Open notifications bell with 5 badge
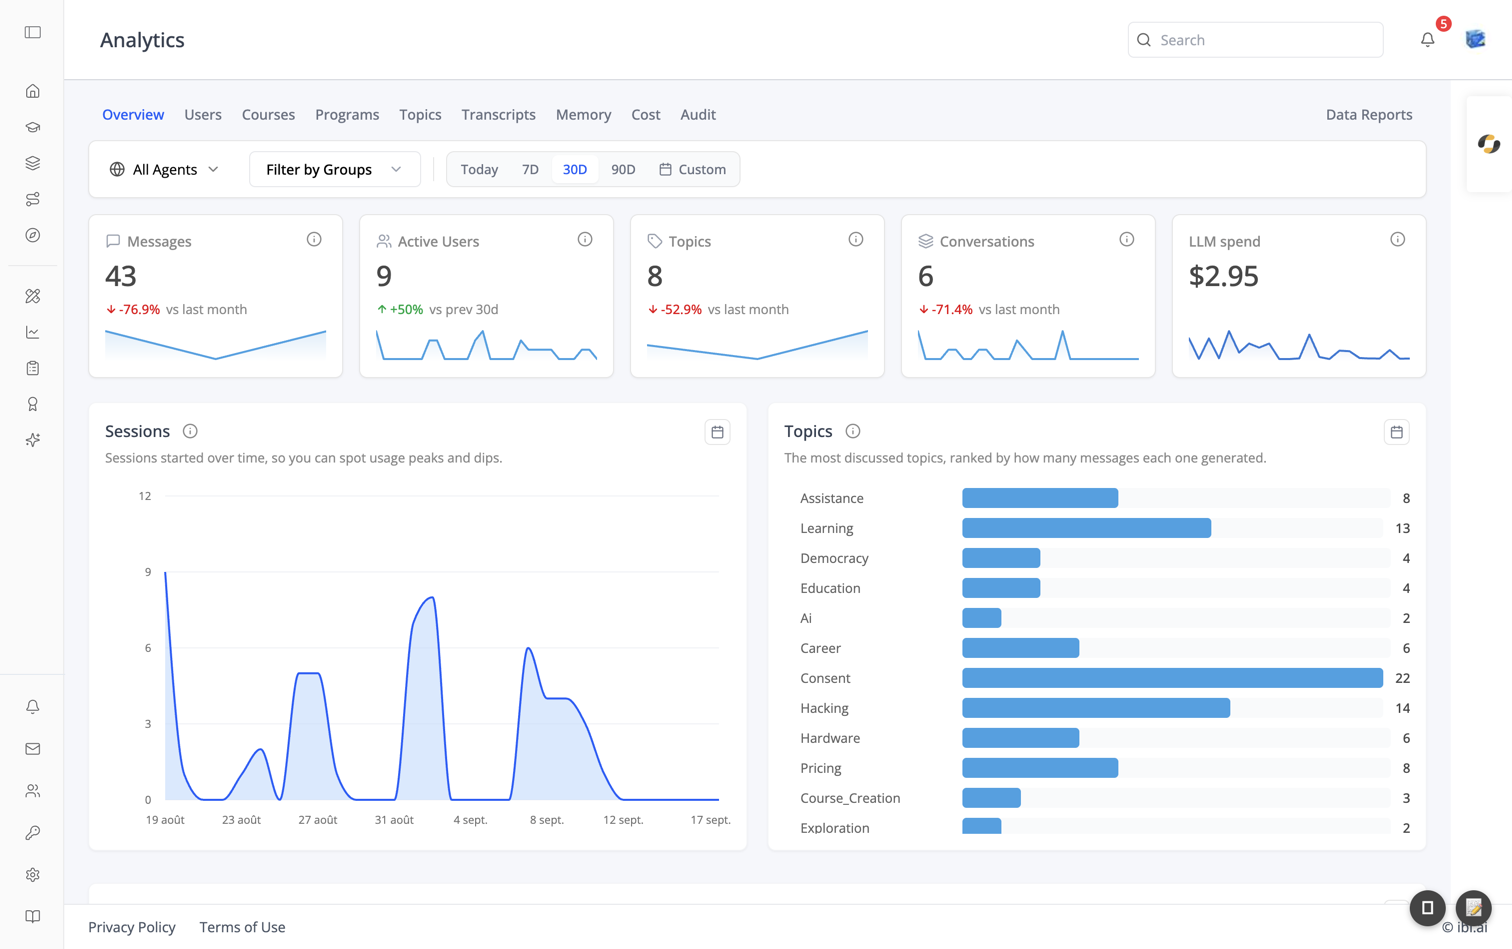The width and height of the screenshot is (1512, 949). tap(1428, 39)
